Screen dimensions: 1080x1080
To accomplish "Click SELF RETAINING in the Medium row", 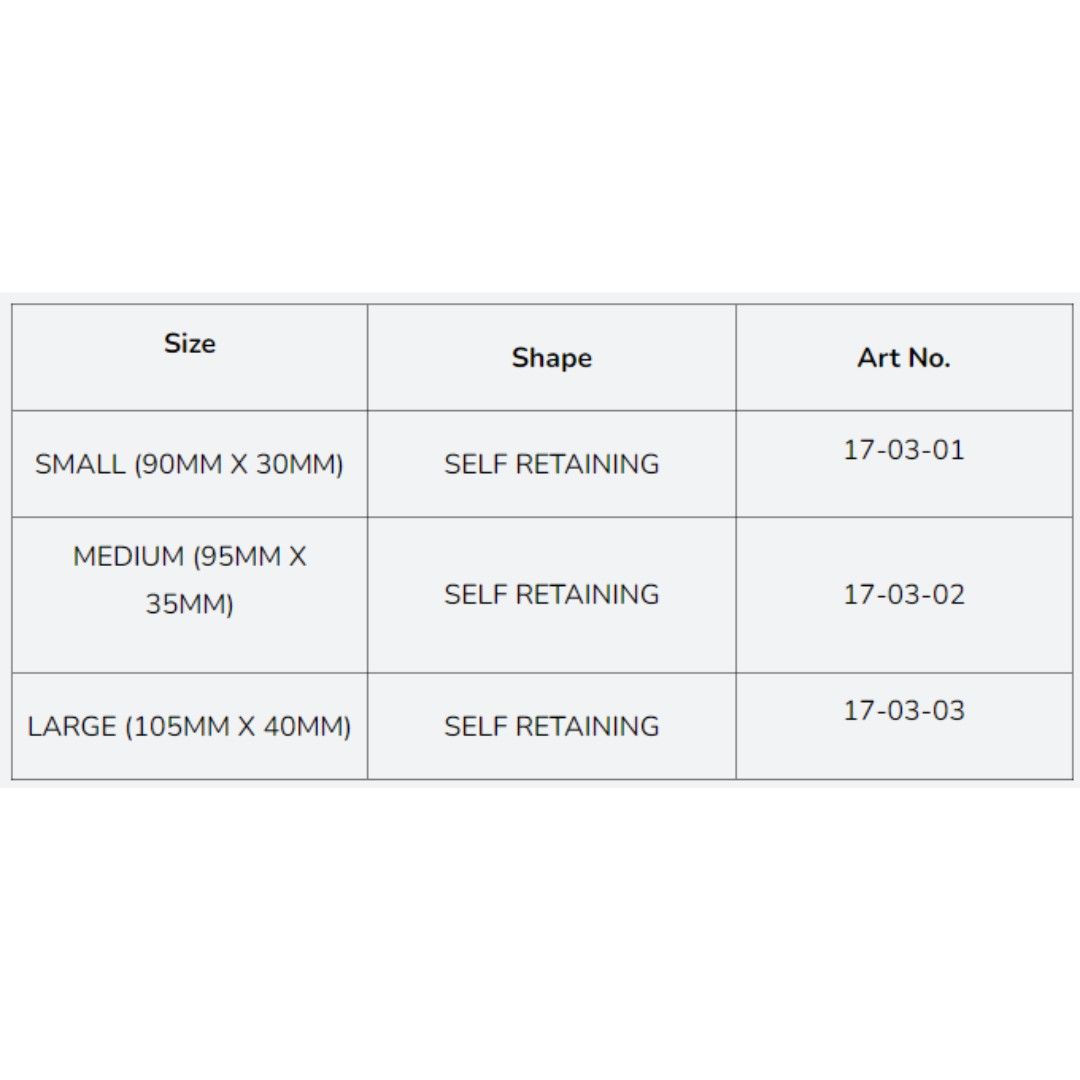I will [551, 594].
